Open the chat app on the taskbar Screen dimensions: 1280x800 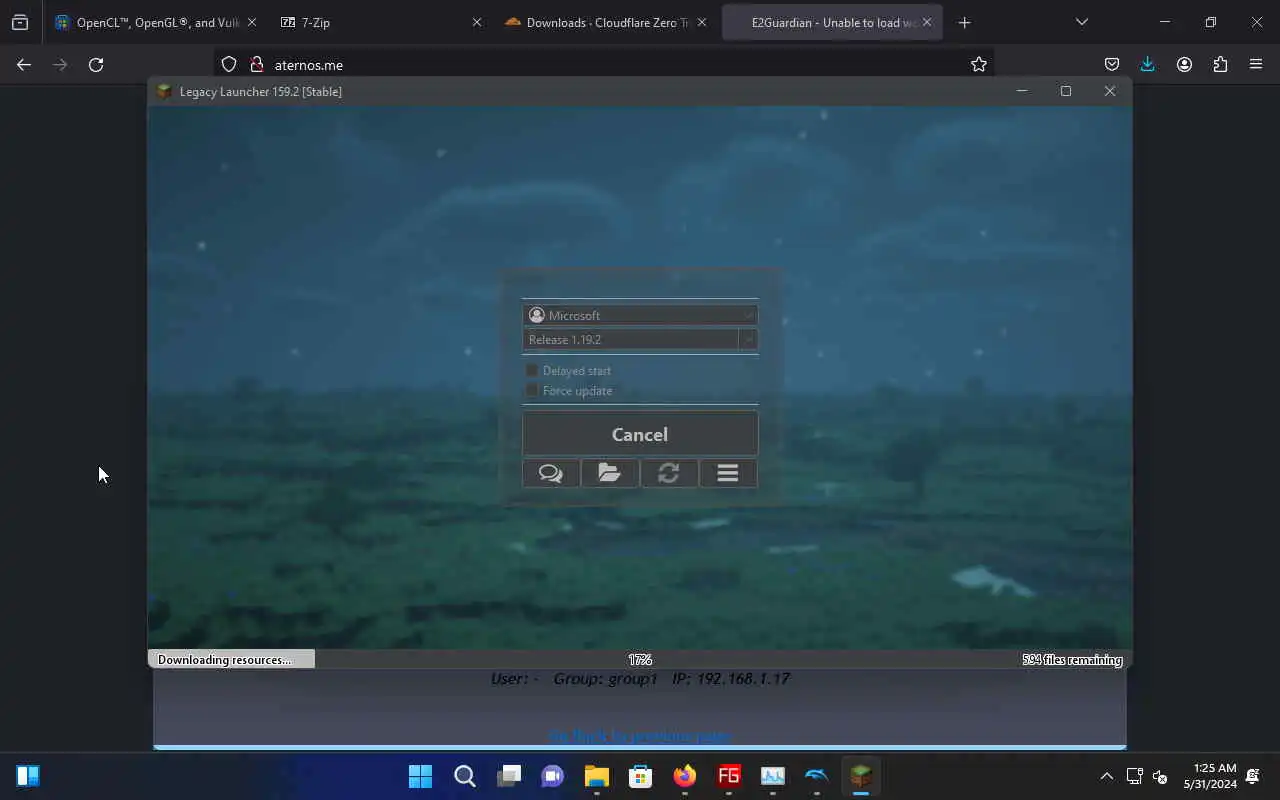click(553, 776)
